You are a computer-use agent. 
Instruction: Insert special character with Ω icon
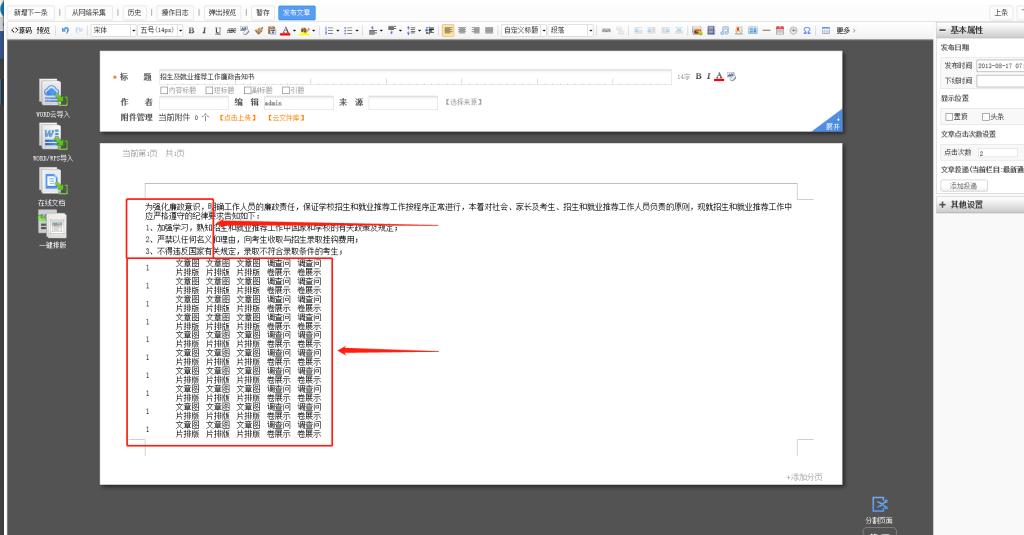coord(806,31)
